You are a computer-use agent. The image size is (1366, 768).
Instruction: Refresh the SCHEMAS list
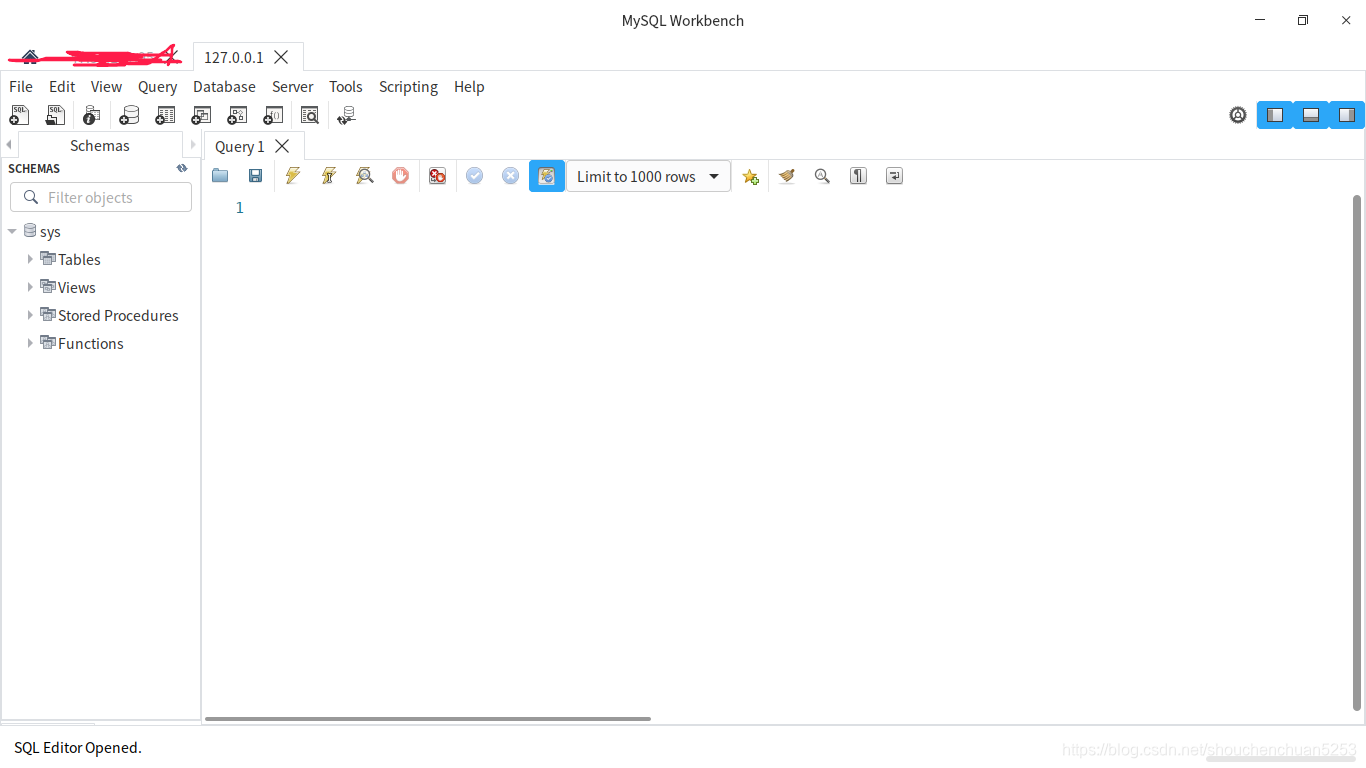tap(182, 169)
